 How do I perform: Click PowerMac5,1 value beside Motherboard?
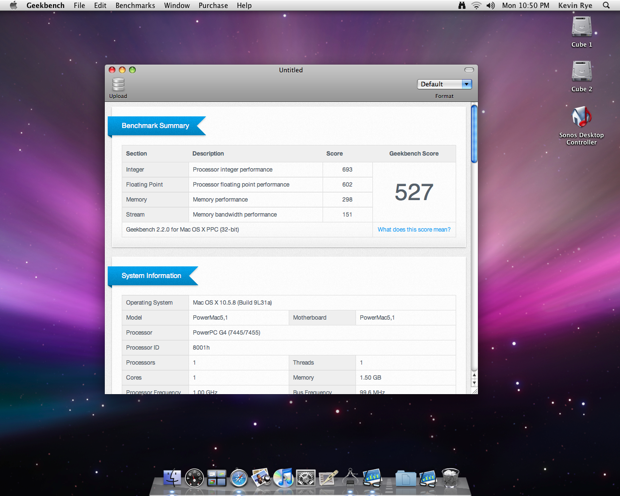pos(377,318)
